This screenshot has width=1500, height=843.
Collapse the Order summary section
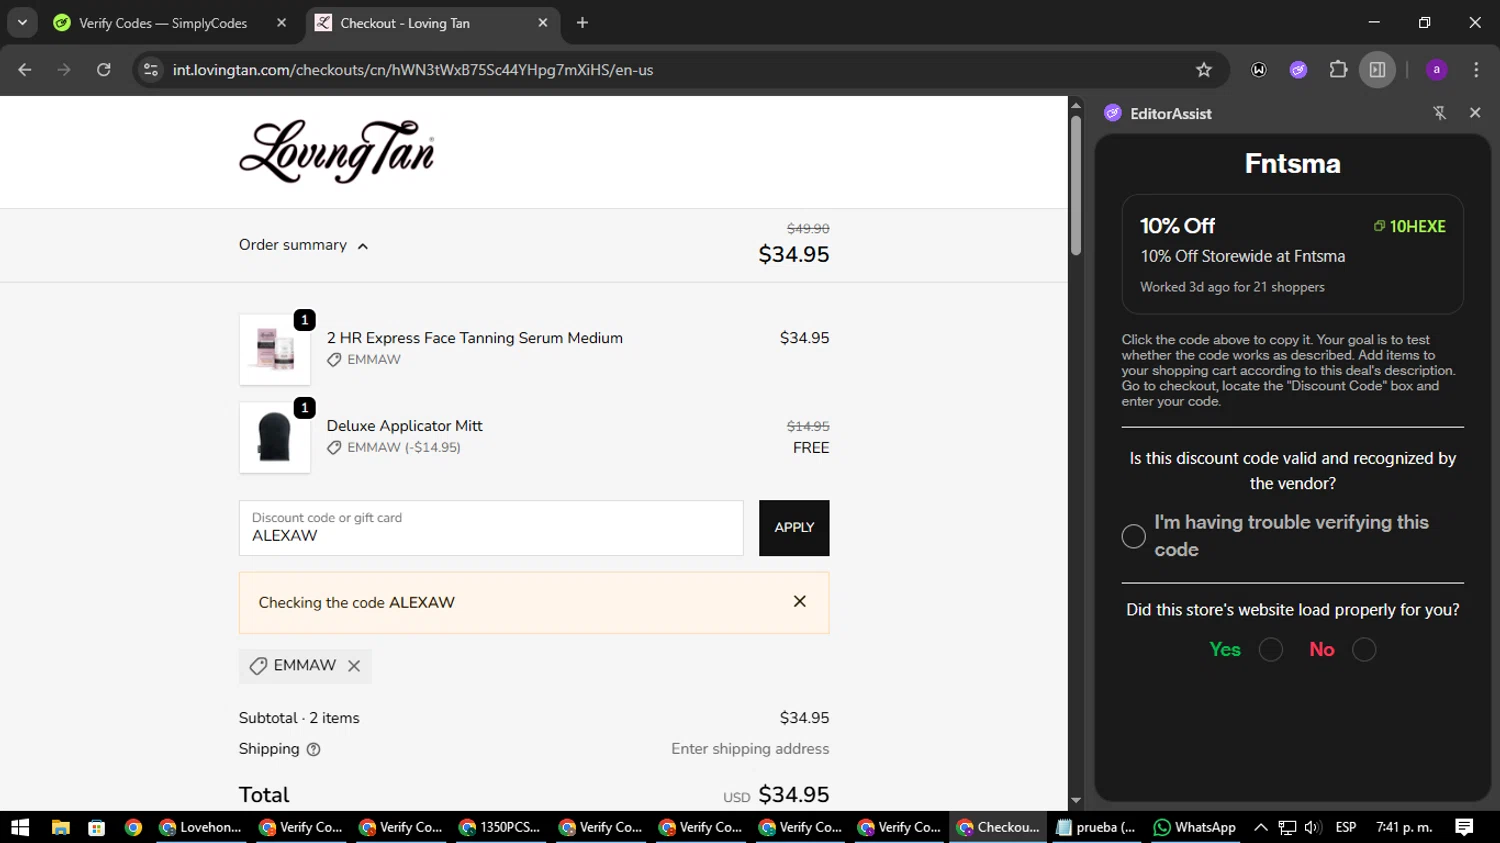click(x=303, y=245)
